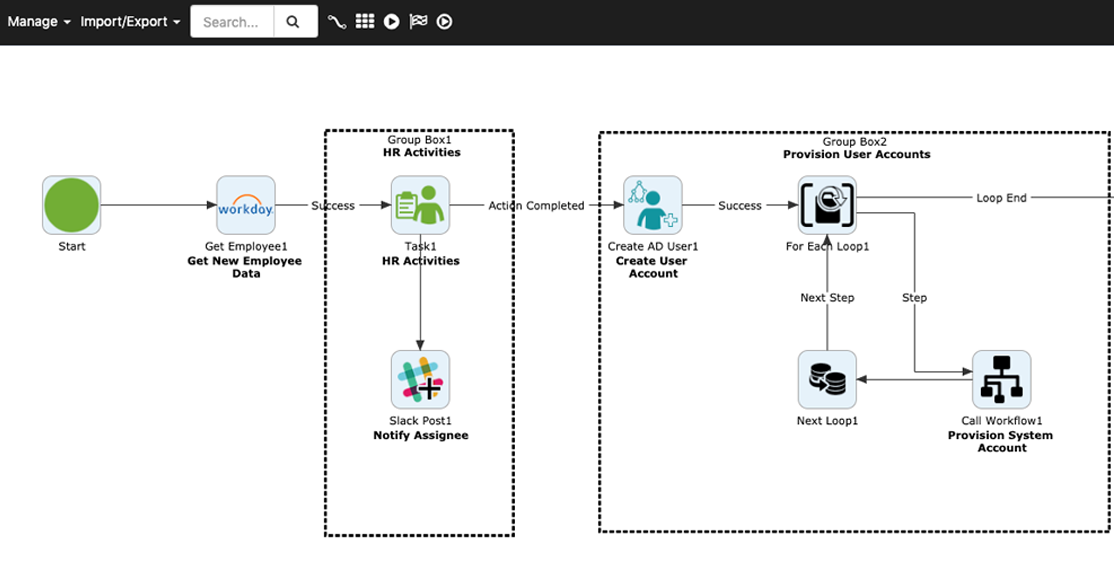Click the outlined play circle icon
1114x564 pixels.
click(x=444, y=21)
